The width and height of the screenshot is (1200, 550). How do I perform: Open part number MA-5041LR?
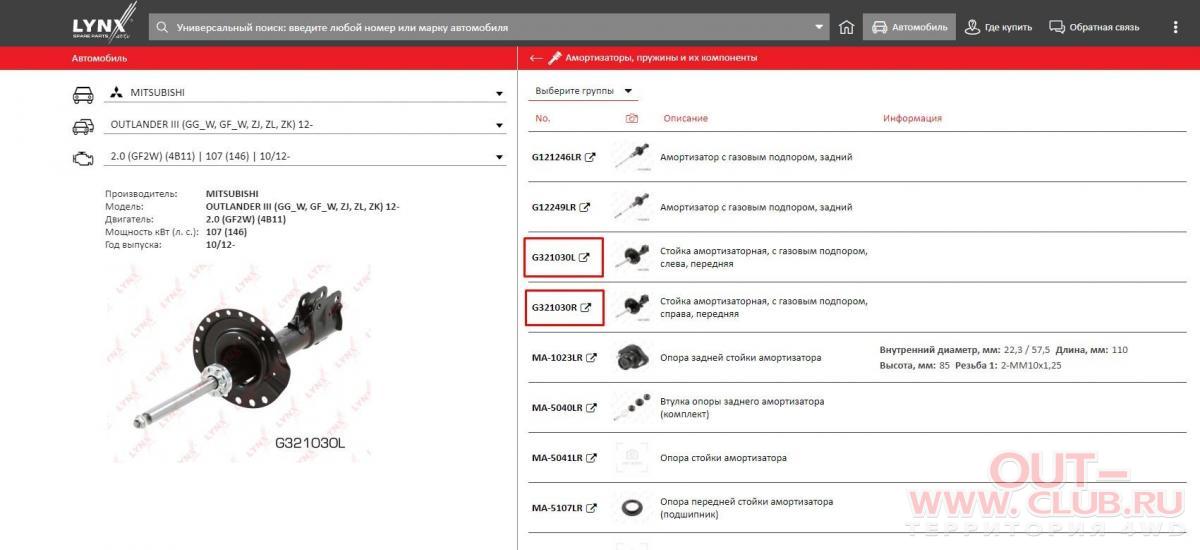564,458
